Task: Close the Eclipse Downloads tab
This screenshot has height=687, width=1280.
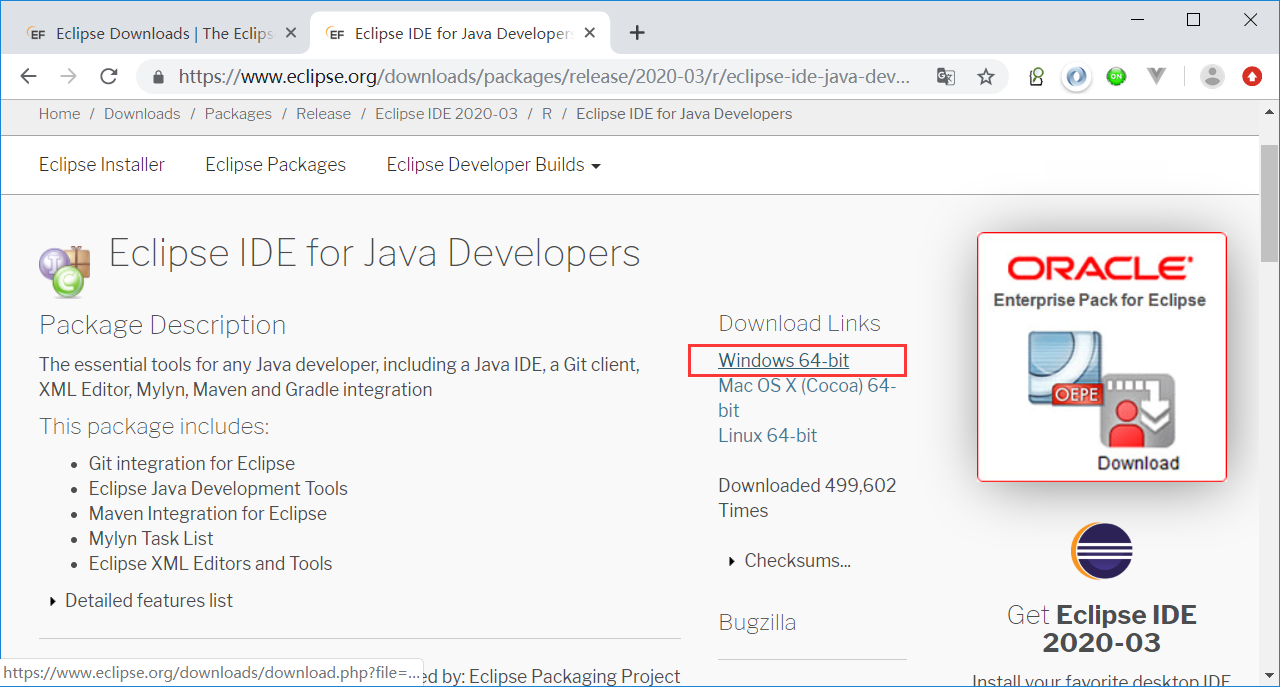Action: 291,33
